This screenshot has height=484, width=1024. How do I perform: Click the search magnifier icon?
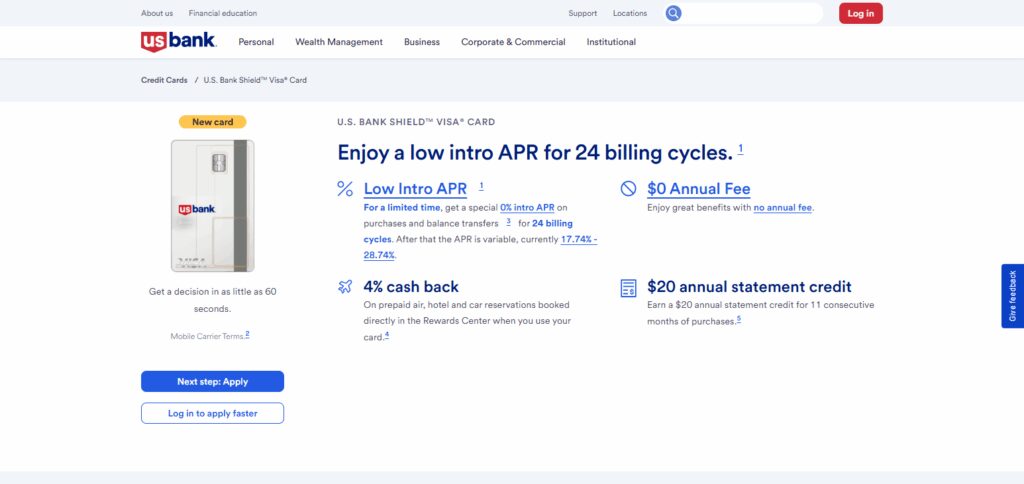point(673,13)
